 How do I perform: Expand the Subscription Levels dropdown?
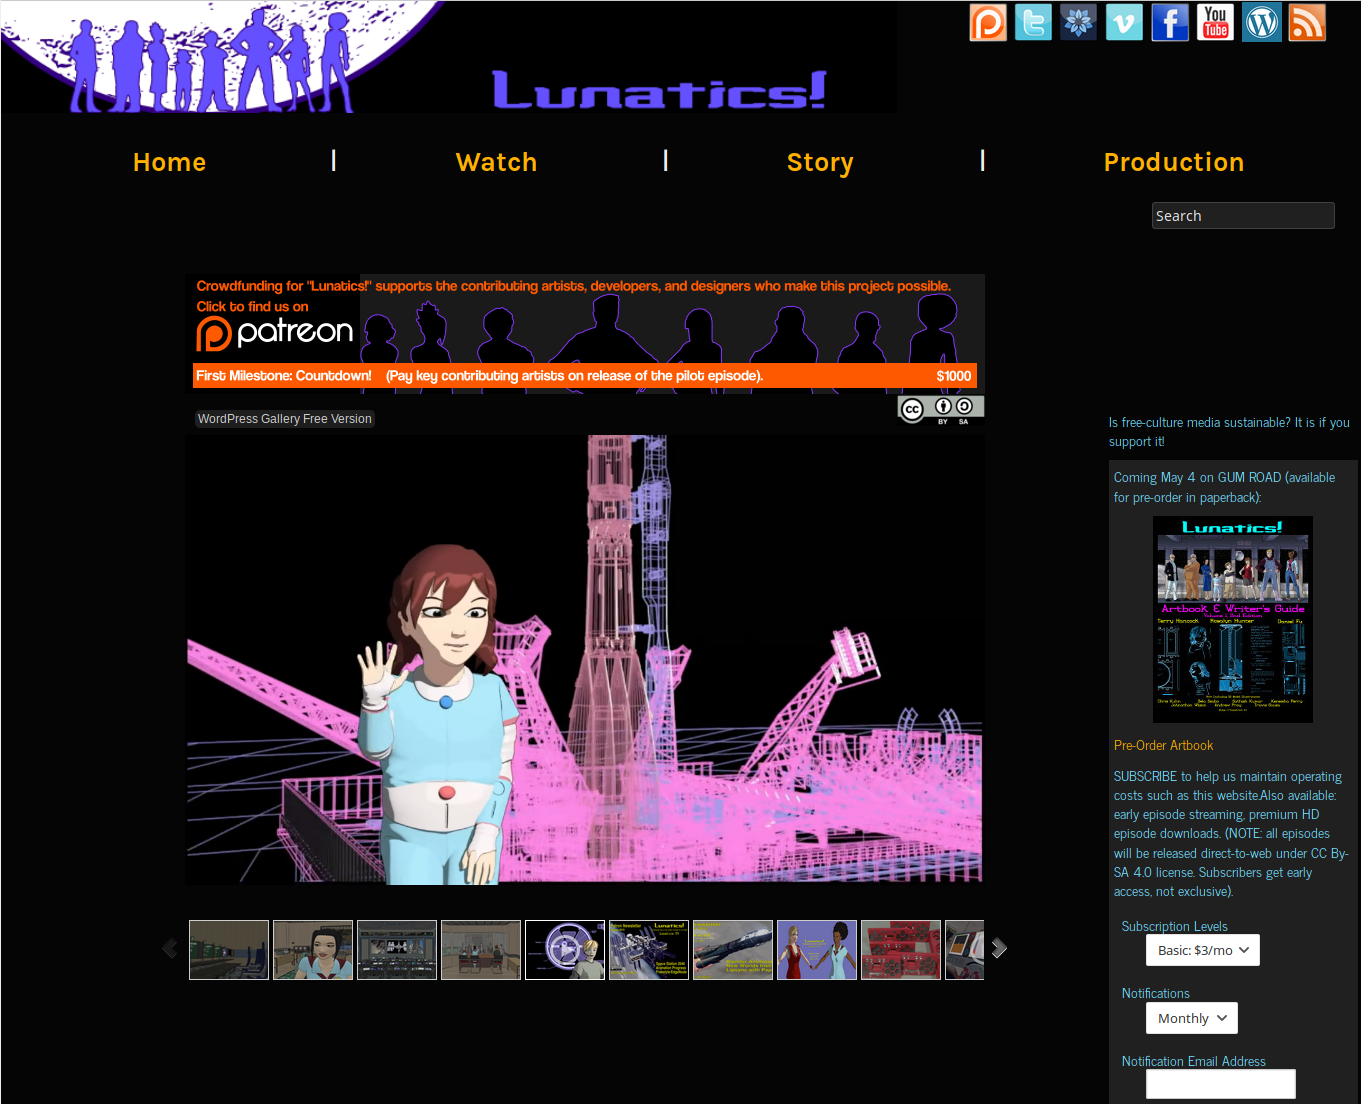pyautogui.click(x=1202, y=950)
